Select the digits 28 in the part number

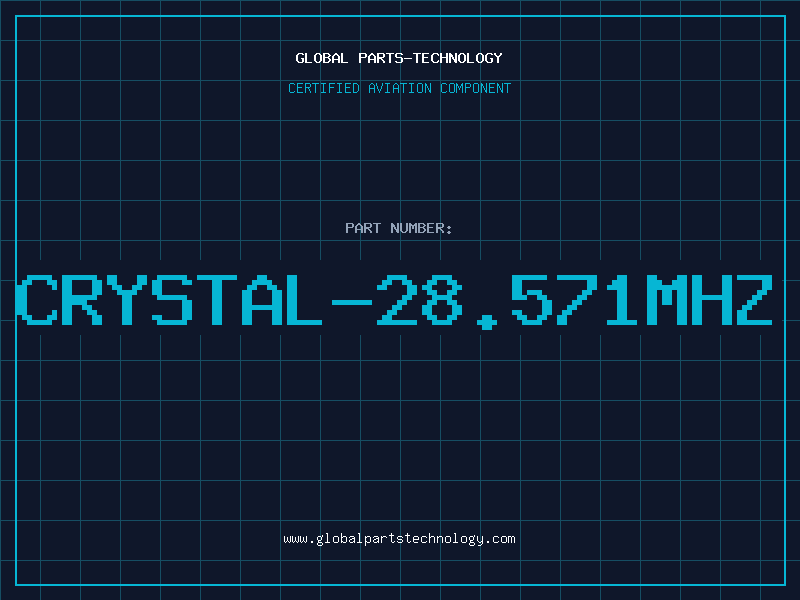[x=419, y=300]
